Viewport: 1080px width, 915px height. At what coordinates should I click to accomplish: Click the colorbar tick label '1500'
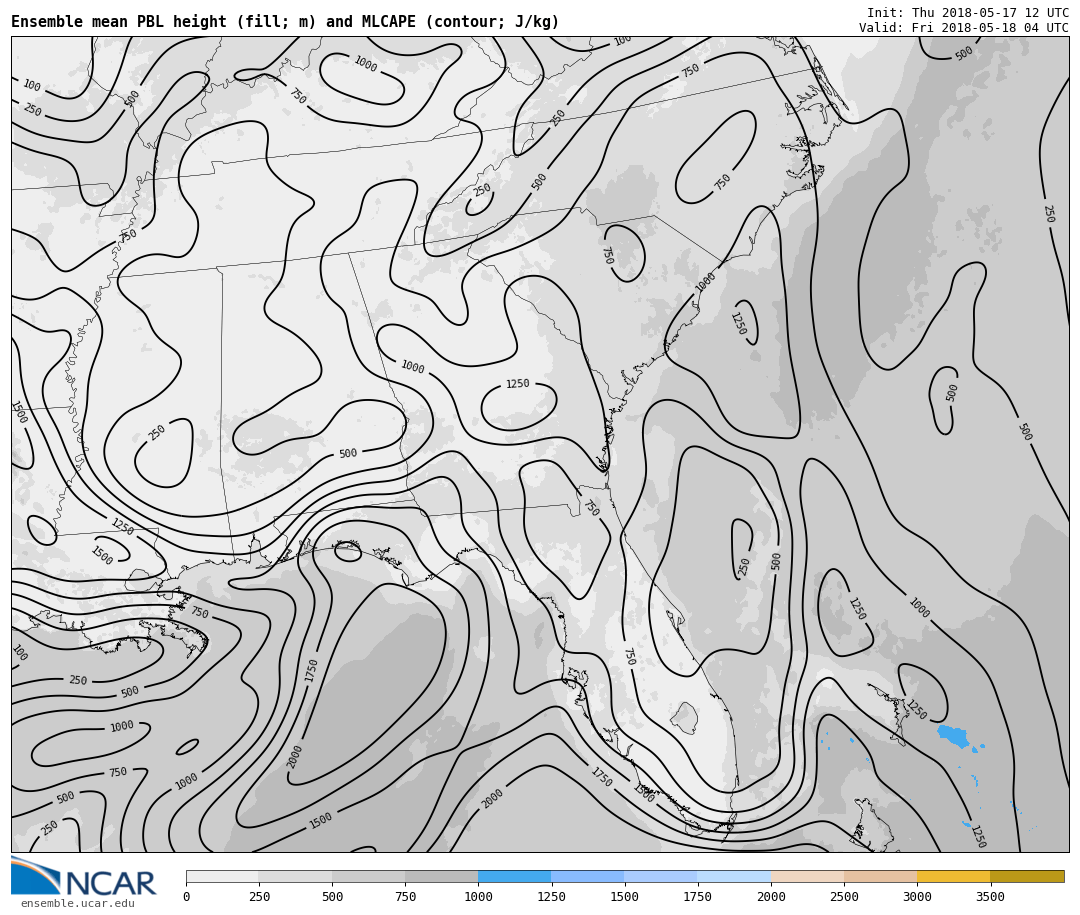tap(625, 896)
